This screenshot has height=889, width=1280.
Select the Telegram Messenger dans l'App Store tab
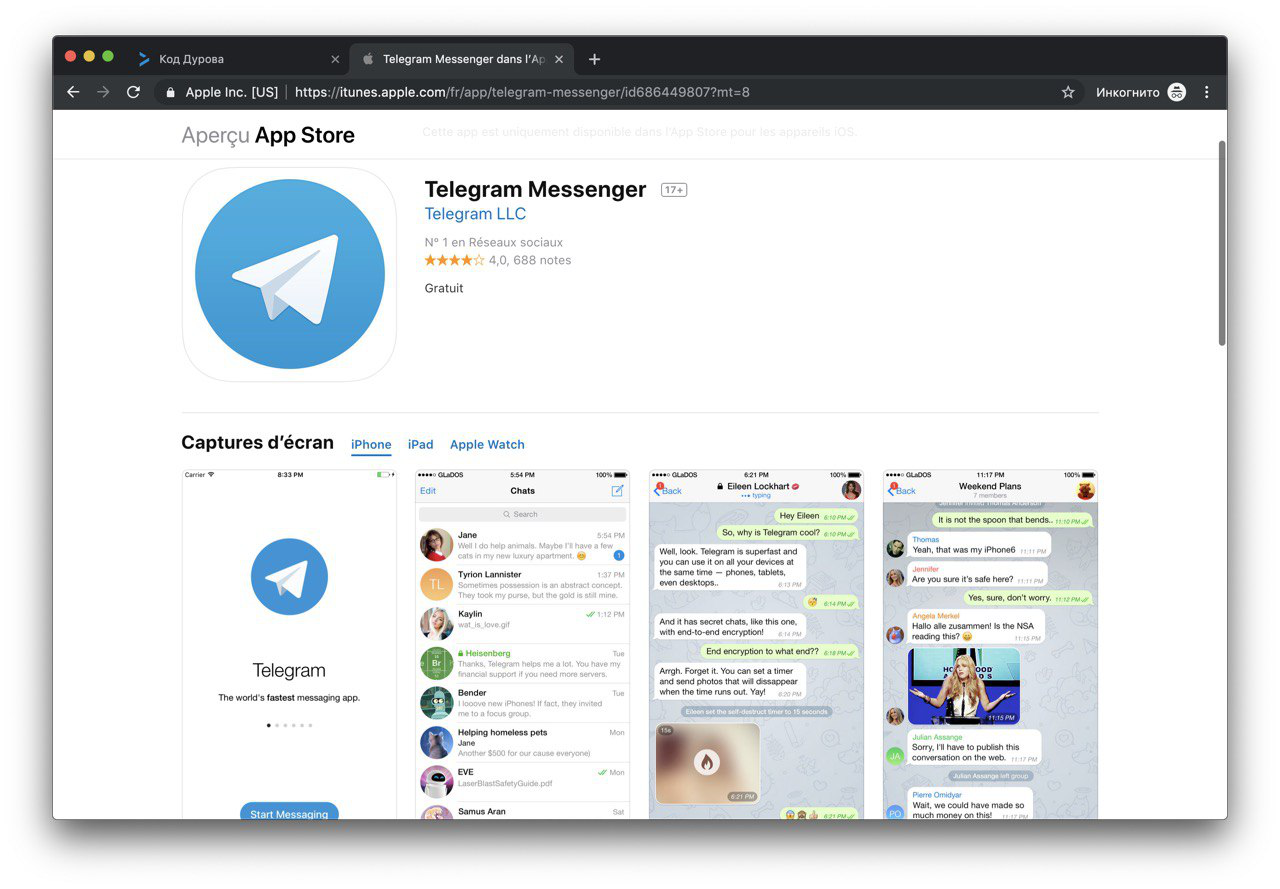click(461, 59)
